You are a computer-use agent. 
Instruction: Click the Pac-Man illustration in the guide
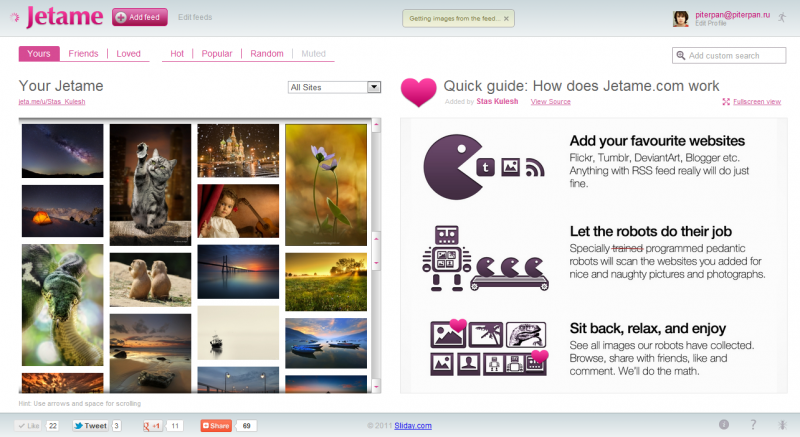click(x=452, y=167)
